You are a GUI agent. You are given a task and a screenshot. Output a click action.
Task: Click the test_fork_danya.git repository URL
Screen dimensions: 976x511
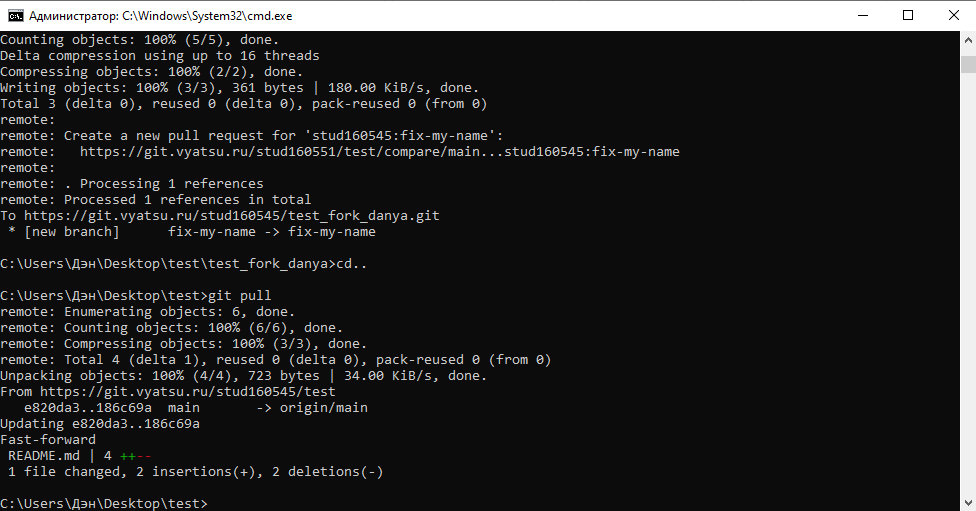(231, 216)
